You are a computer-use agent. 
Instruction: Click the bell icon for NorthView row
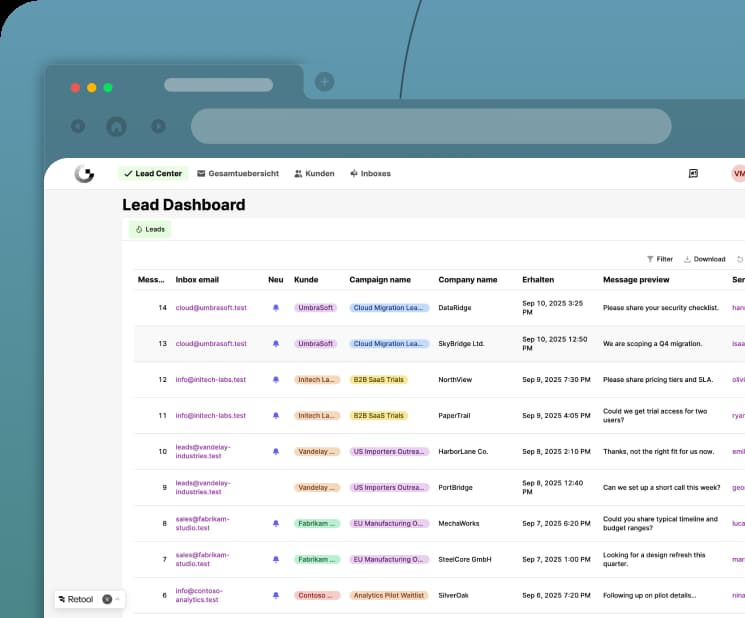coord(276,380)
